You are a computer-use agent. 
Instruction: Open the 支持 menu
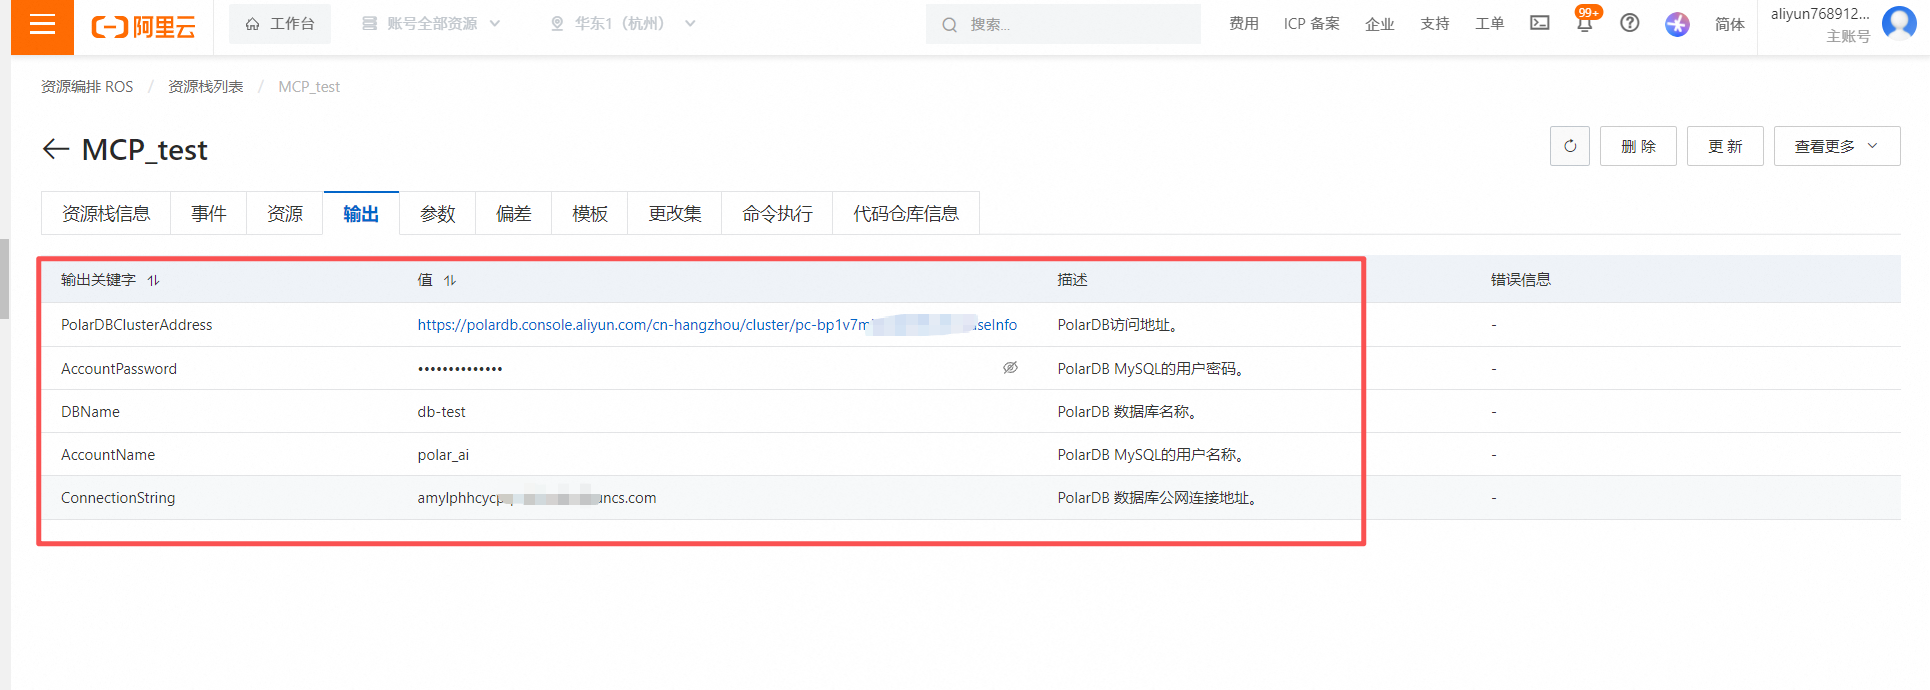click(x=1435, y=24)
